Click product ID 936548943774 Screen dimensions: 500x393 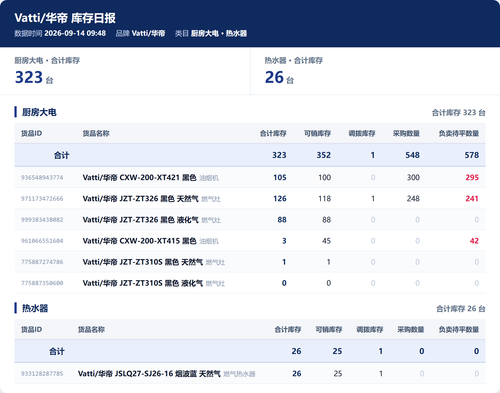tap(42, 177)
